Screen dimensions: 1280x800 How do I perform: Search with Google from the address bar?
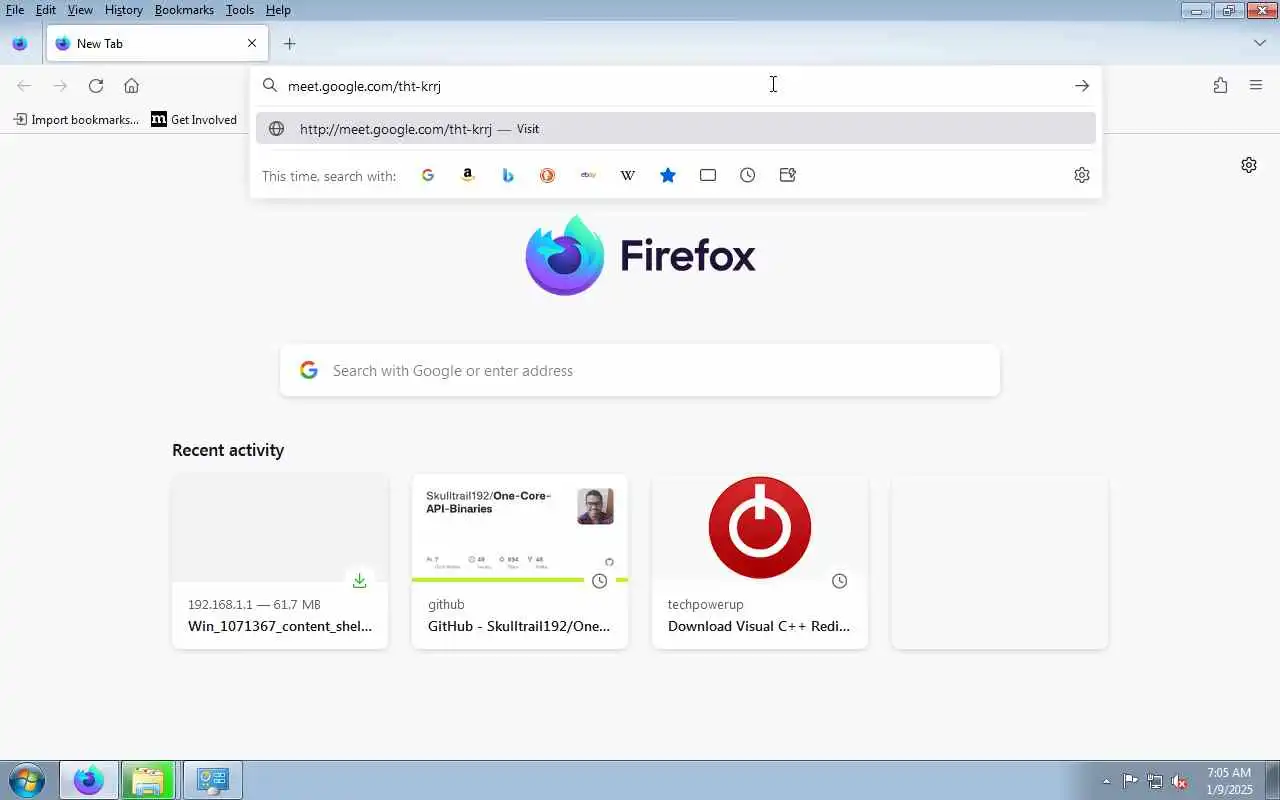tap(428, 175)
